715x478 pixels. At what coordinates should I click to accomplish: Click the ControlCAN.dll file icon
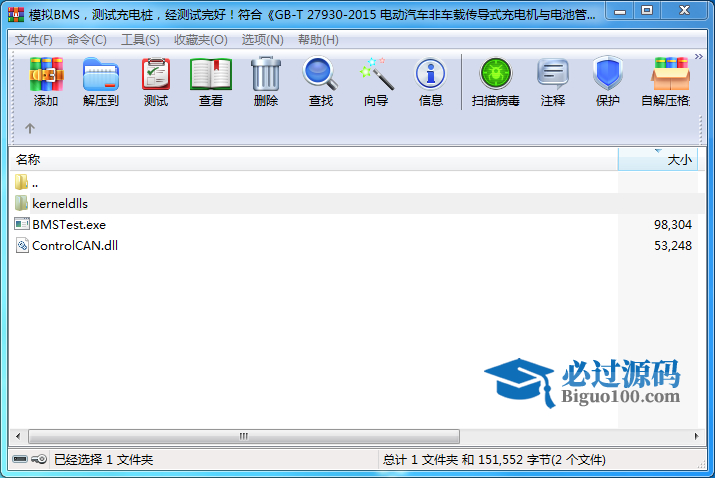click(x=22, y=245)
